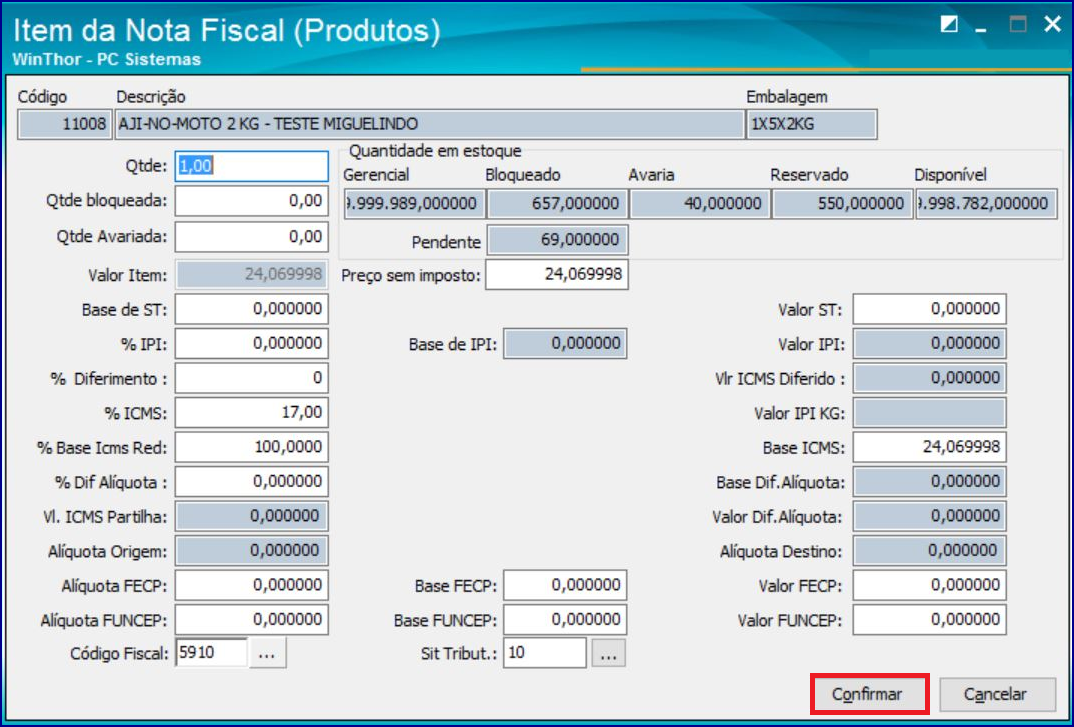Viewport: 1074px width, 727px height.
Task: Click the Reservado stock value 550,000000
Action: point(842,204)
